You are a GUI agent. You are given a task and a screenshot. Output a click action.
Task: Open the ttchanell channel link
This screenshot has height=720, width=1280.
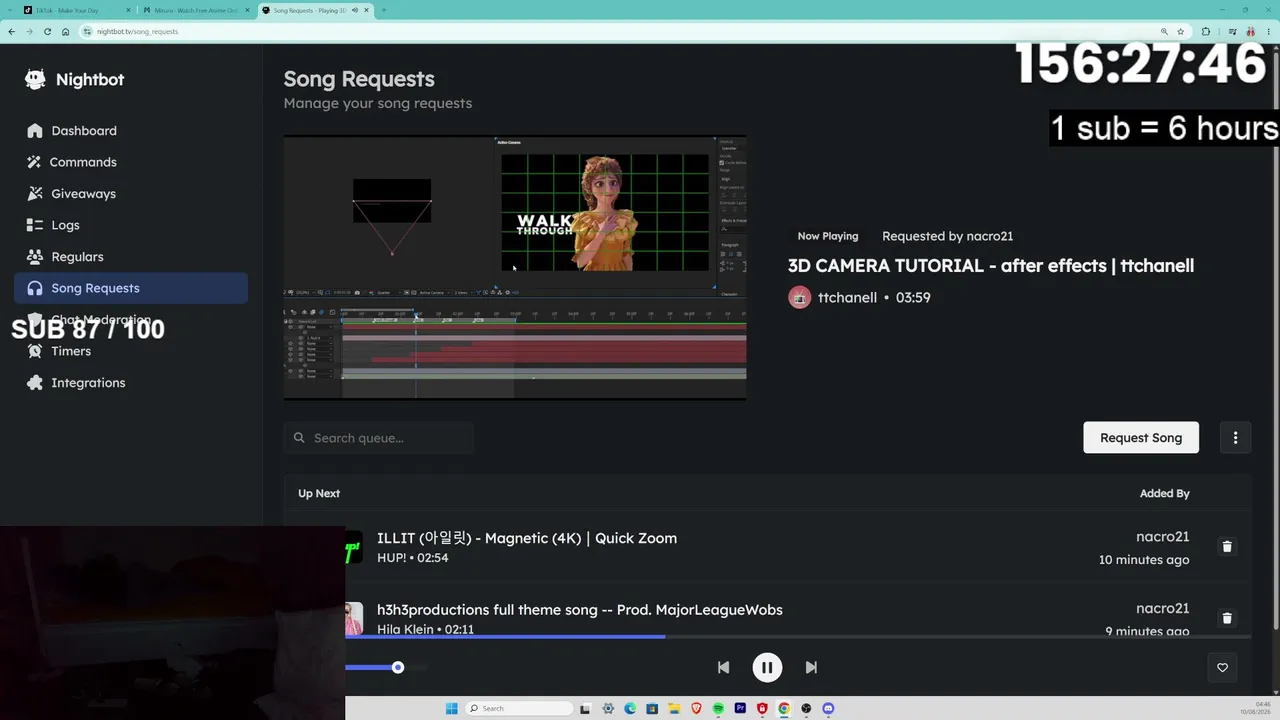847,297
